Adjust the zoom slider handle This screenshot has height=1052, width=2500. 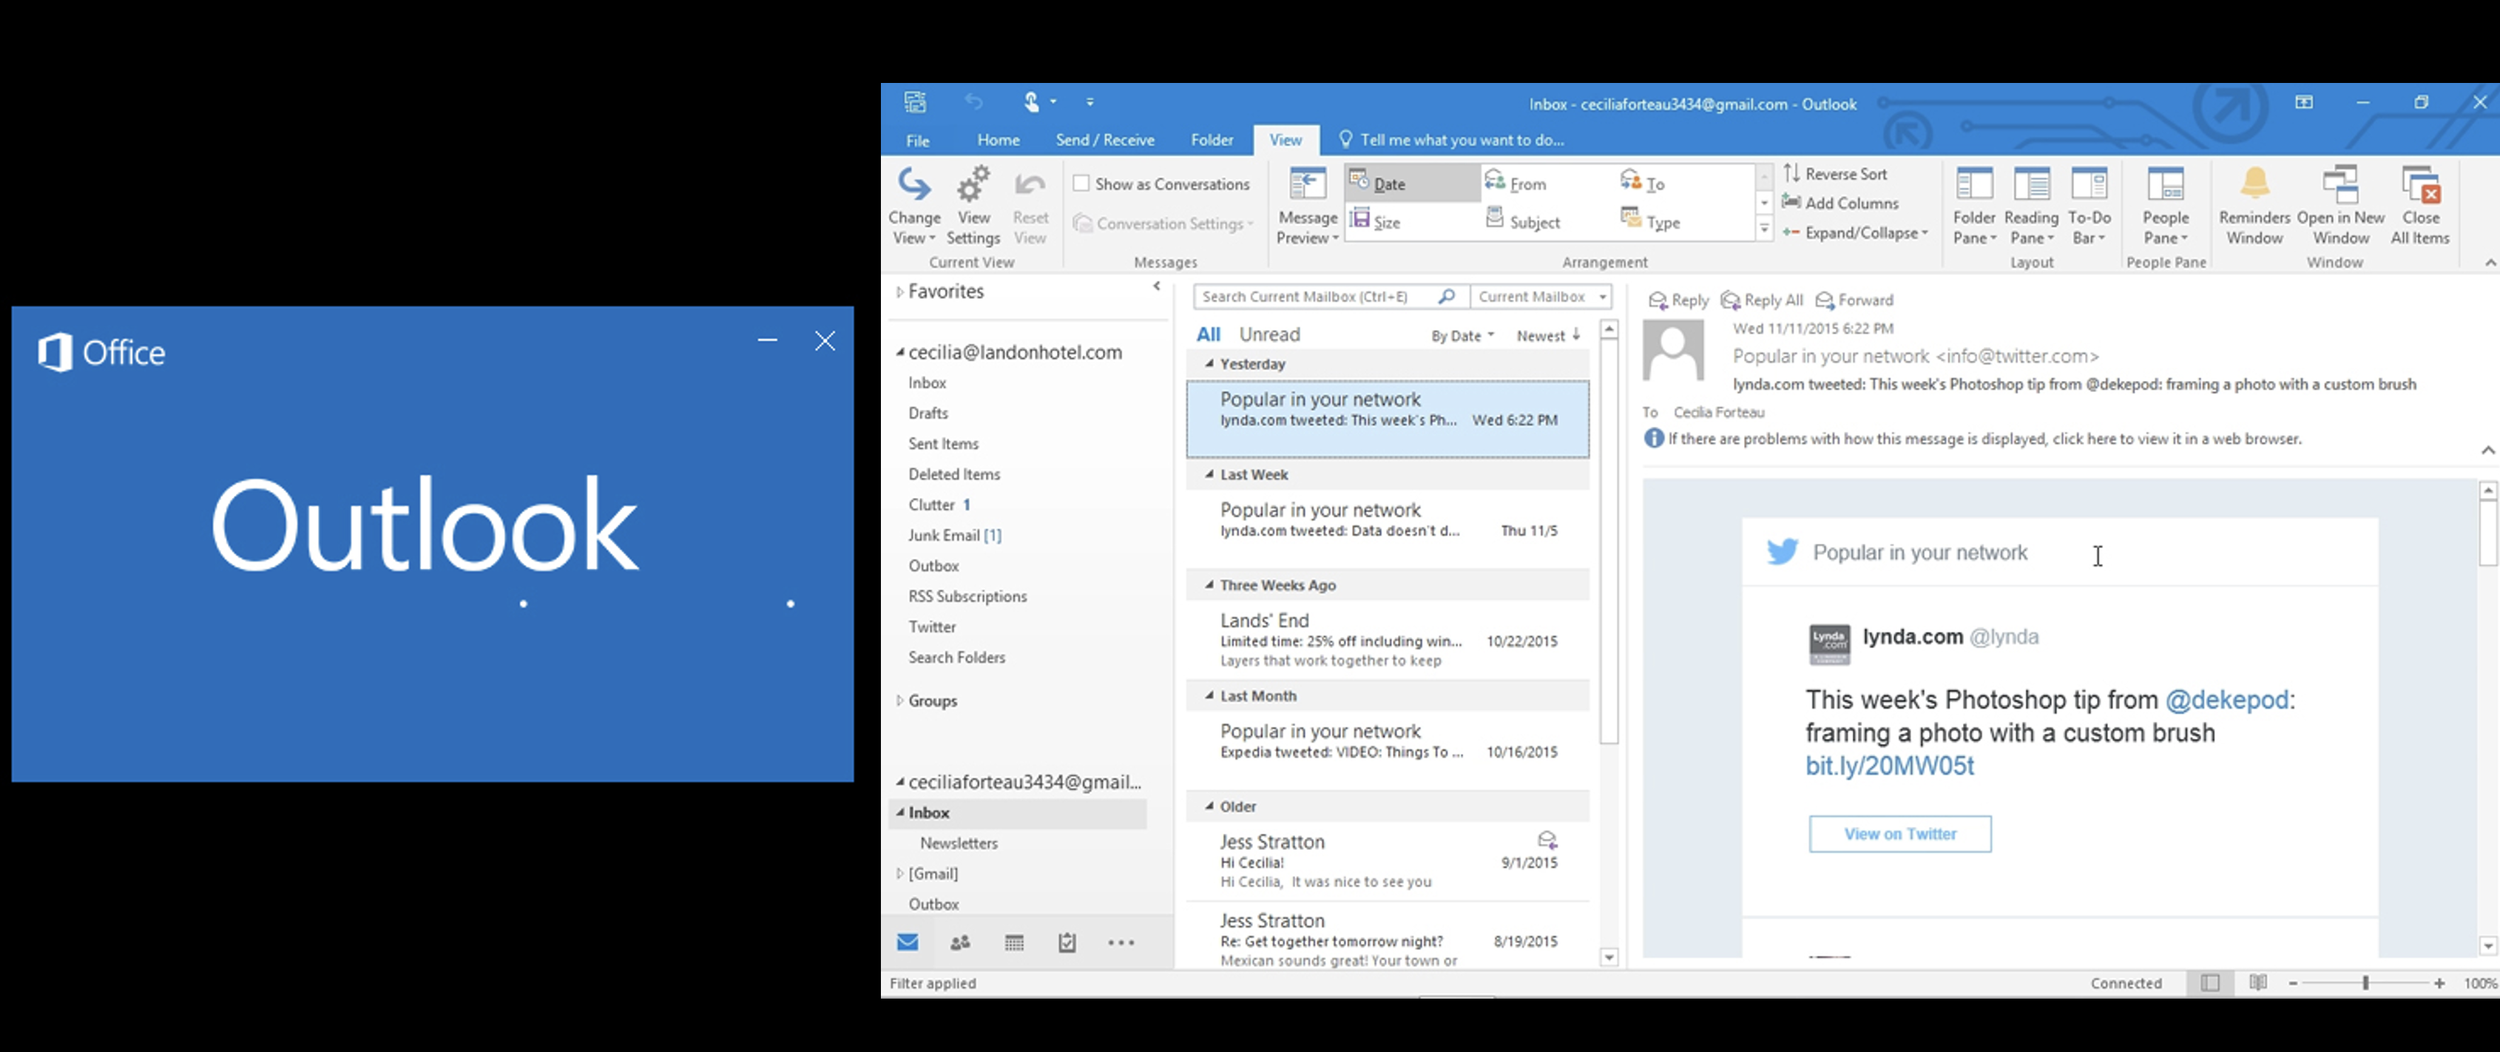[2365, 983]
